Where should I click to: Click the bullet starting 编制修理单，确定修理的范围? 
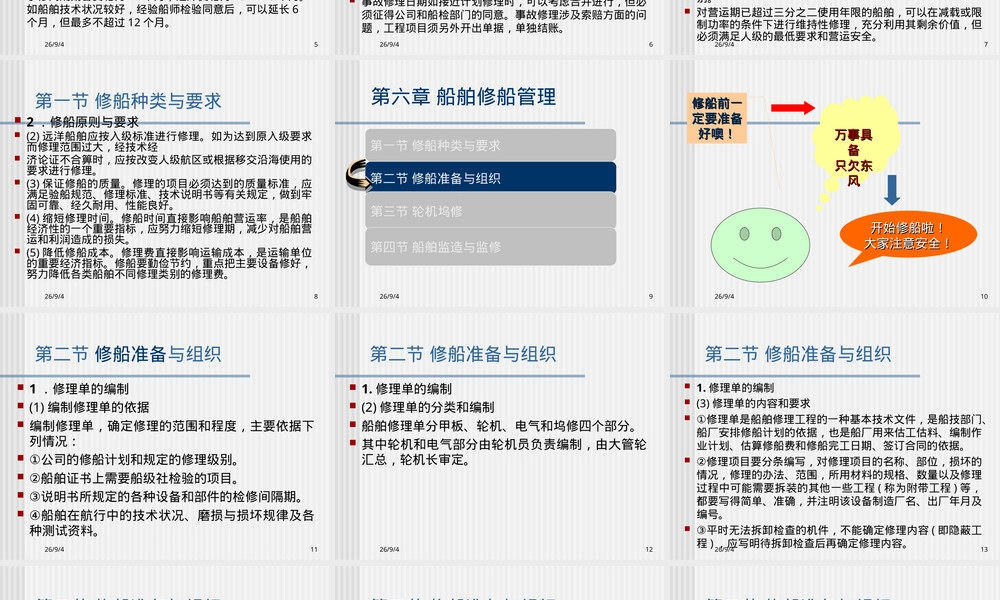[172, 434]
